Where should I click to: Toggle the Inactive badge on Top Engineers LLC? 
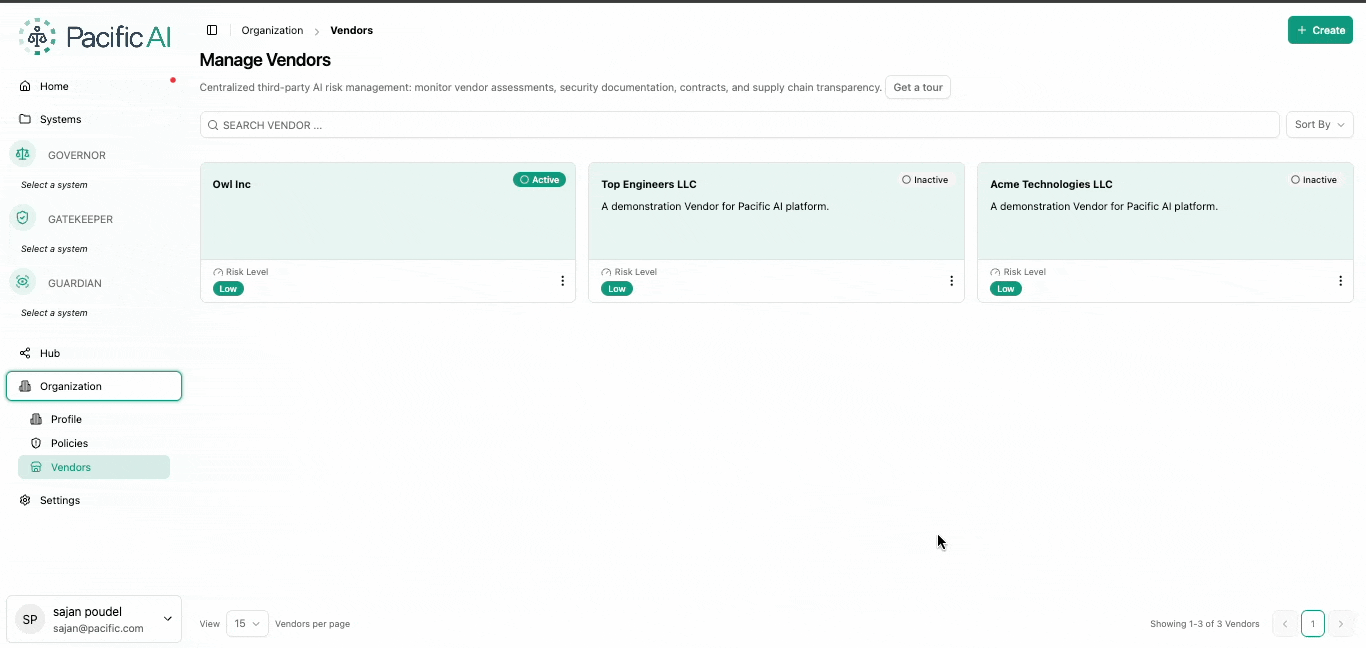click(x=925, y=180)
